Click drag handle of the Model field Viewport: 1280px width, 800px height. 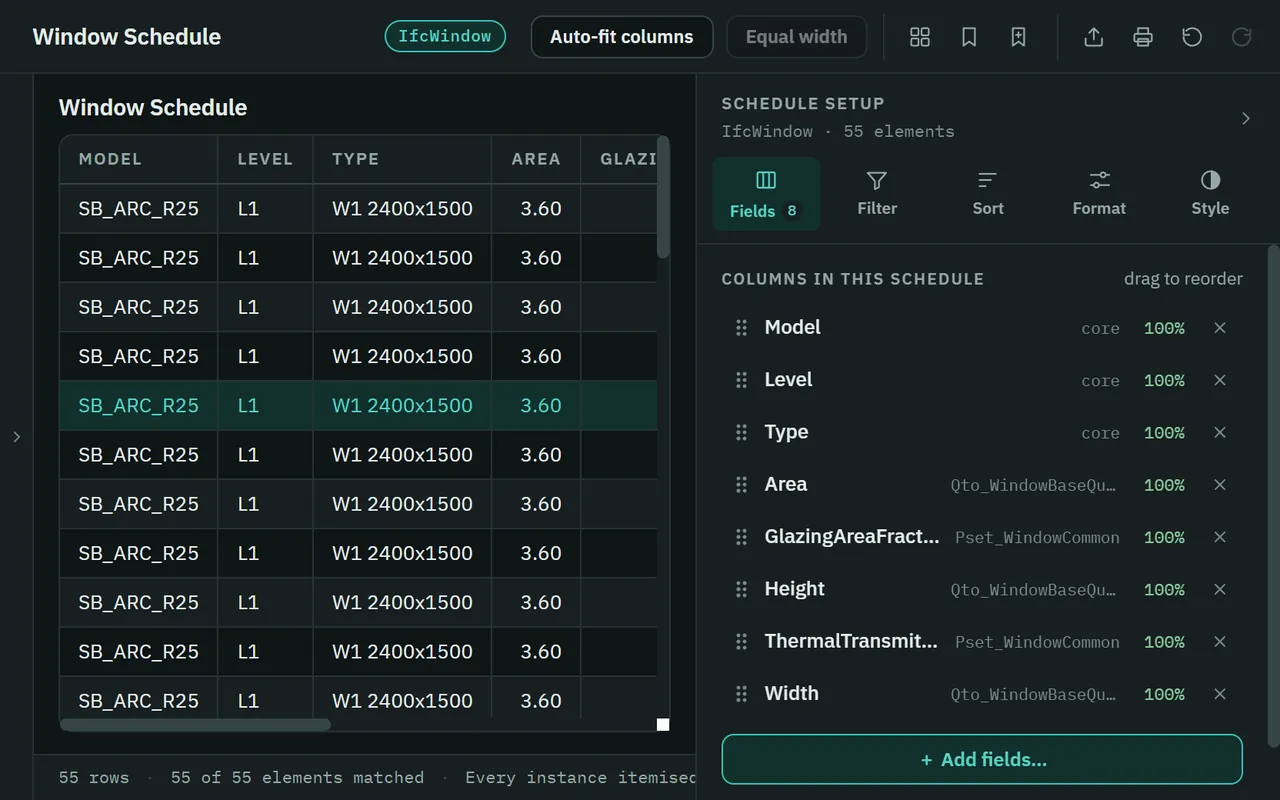pos(742,328)
